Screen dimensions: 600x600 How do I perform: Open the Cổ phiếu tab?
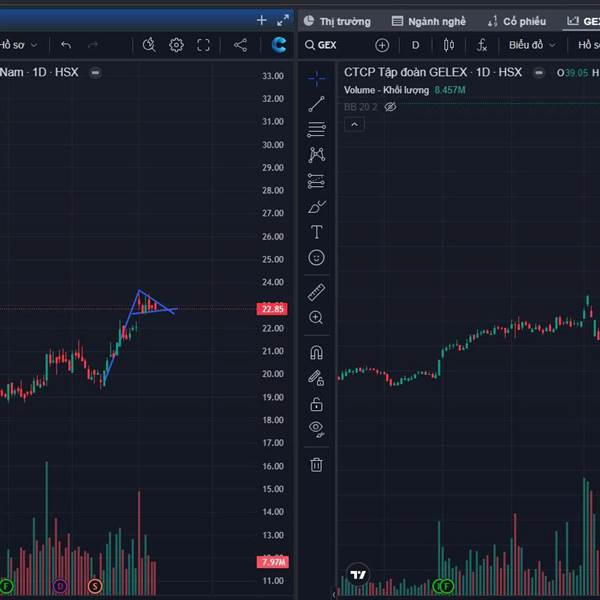click(x=517, y=21)
